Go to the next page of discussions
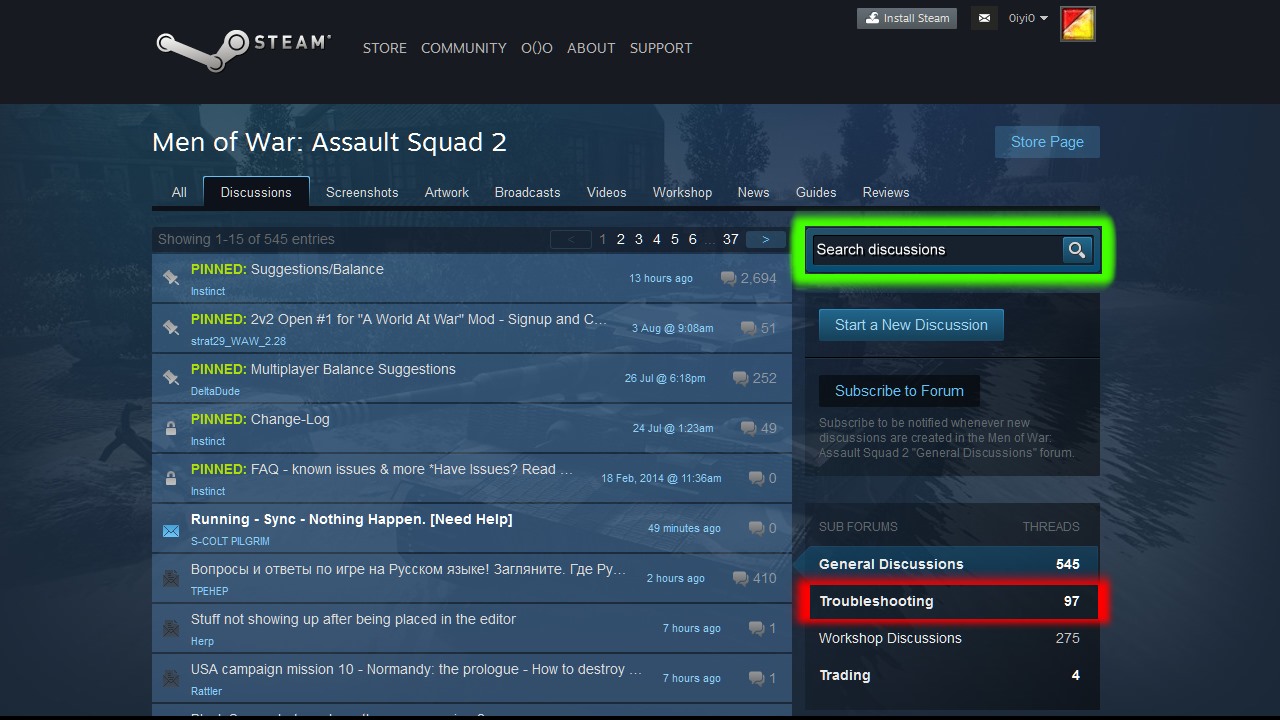This screenshot has width=1280, height=720. 766,239
